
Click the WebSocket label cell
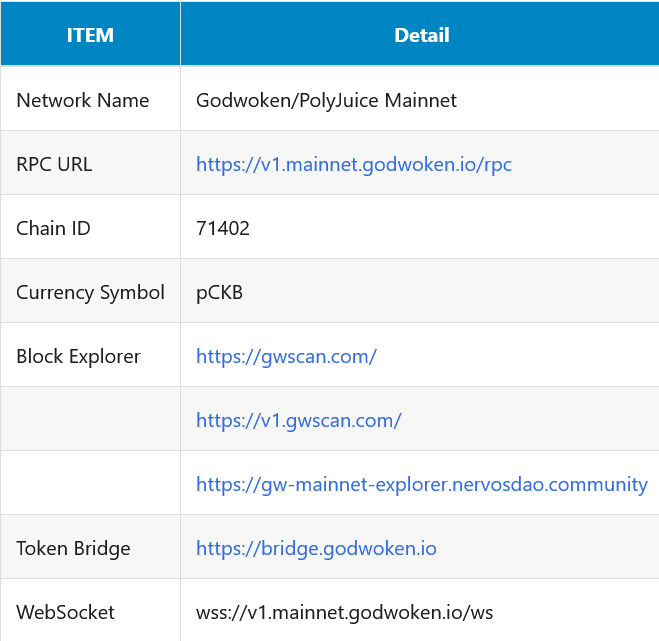65,612
